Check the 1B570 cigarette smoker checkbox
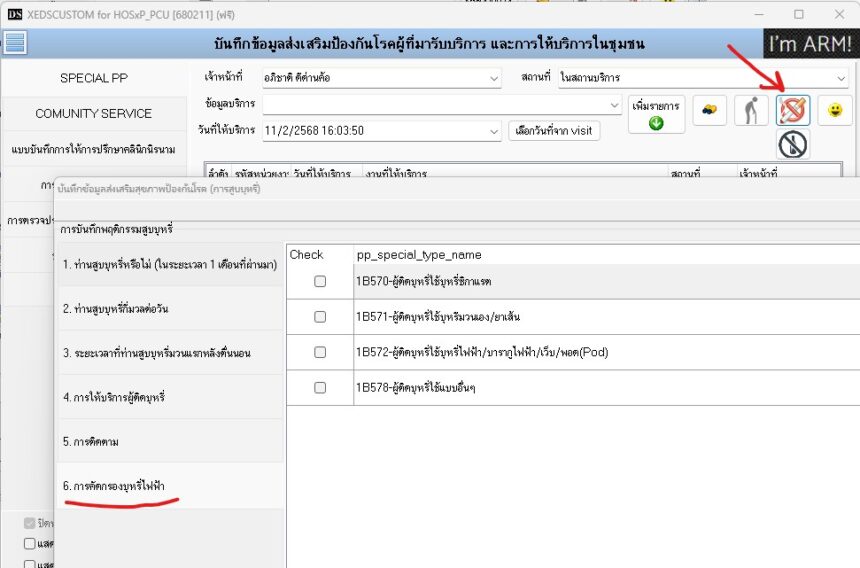The height and width of the screenshot is (568, 860). pyautogui.click(x=320, y=282)
